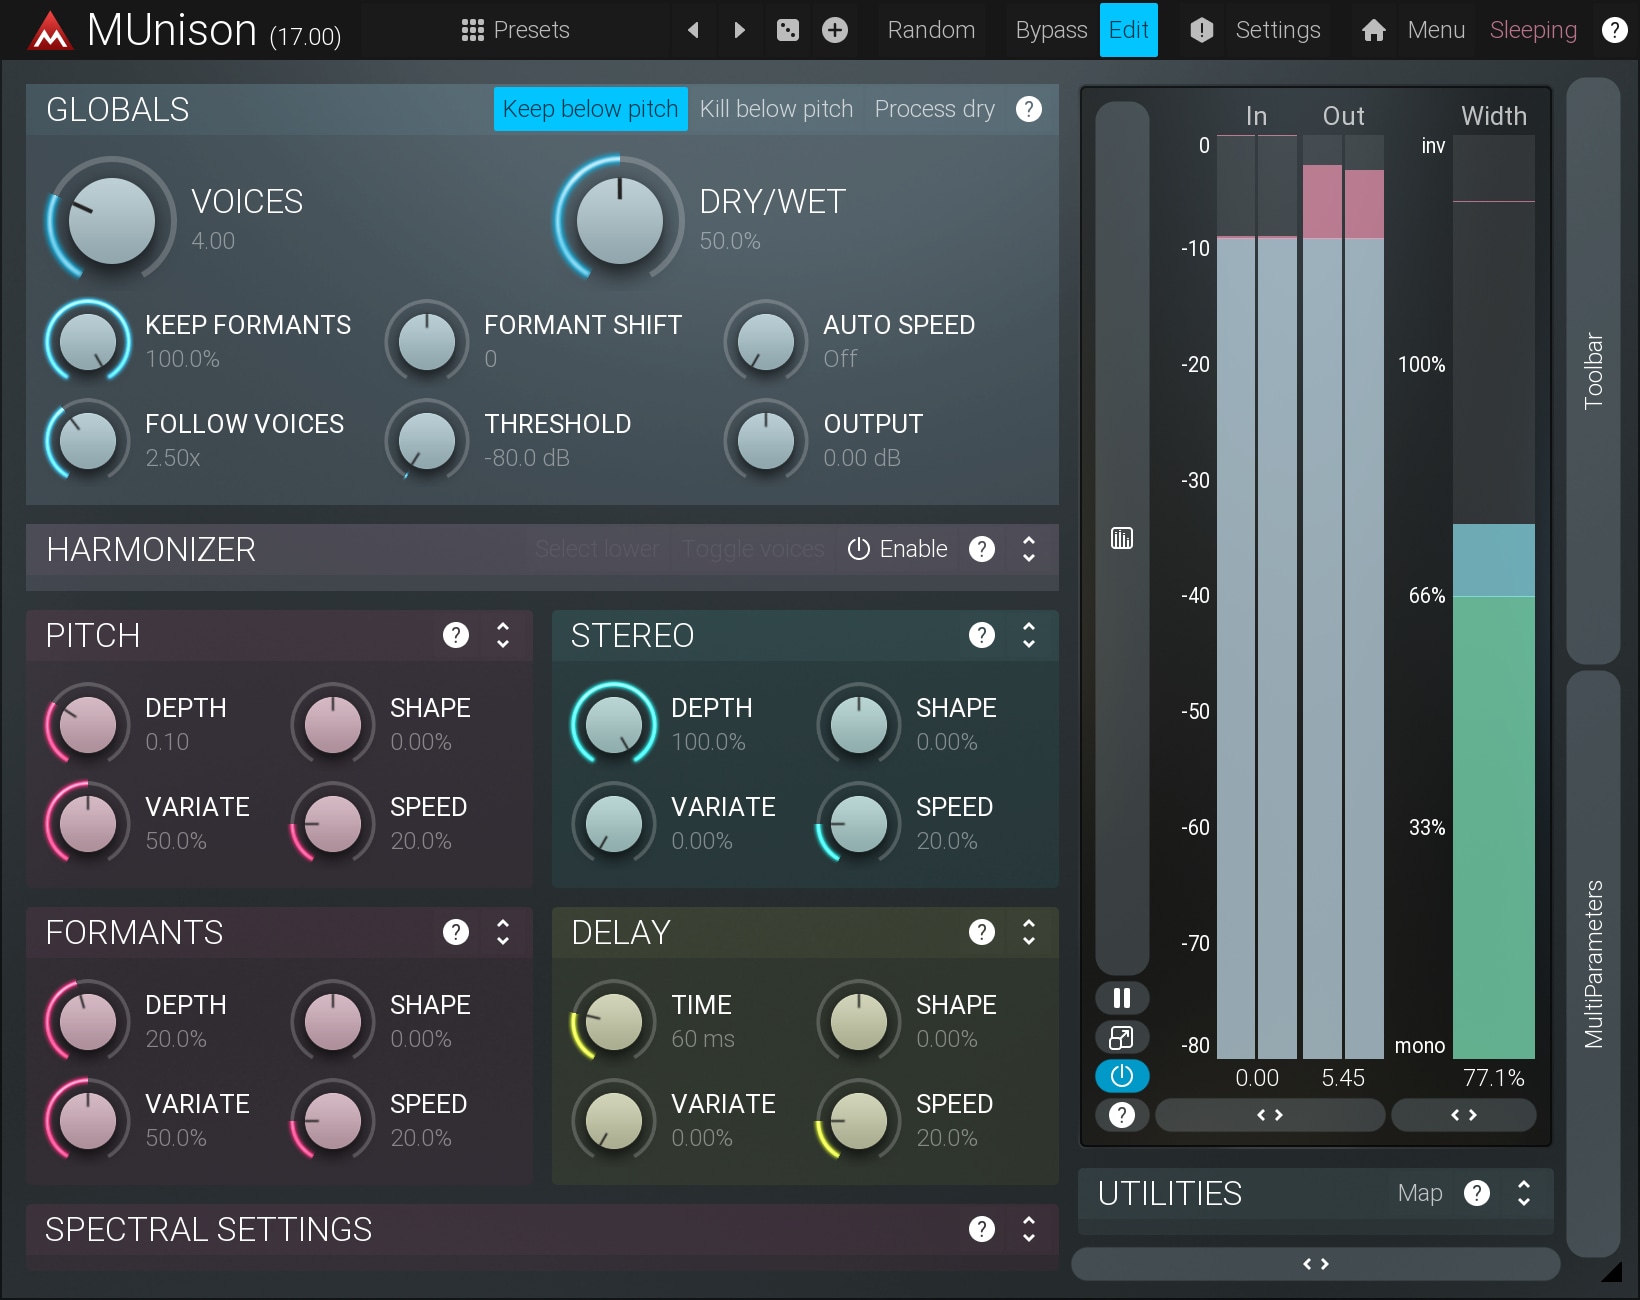1640x1300 pixels.
Task: Click the Home icon next to Menu
Action: (1374, 30)
